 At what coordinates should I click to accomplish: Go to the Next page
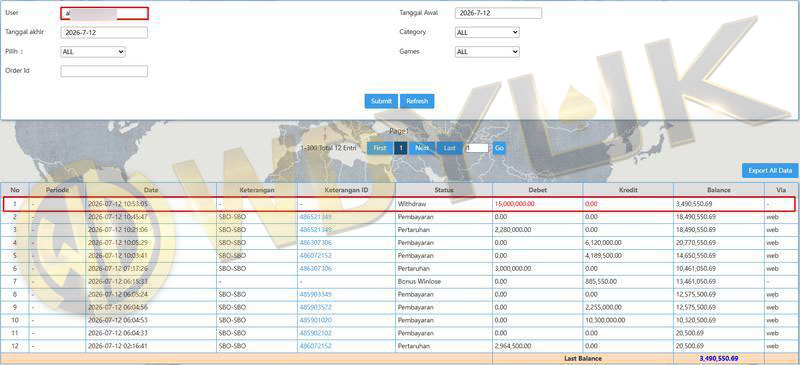(x=422, y=148)
